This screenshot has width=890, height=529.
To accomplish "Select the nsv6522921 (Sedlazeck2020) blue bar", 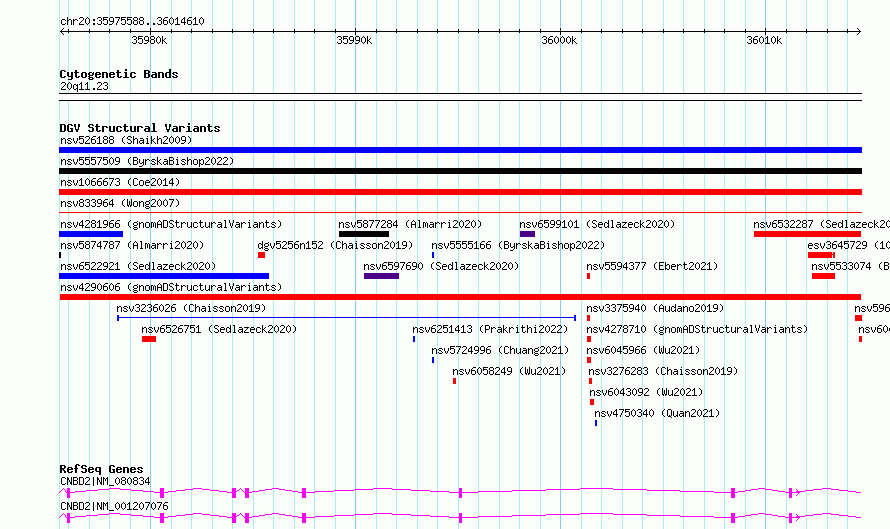I will (164, 276).
